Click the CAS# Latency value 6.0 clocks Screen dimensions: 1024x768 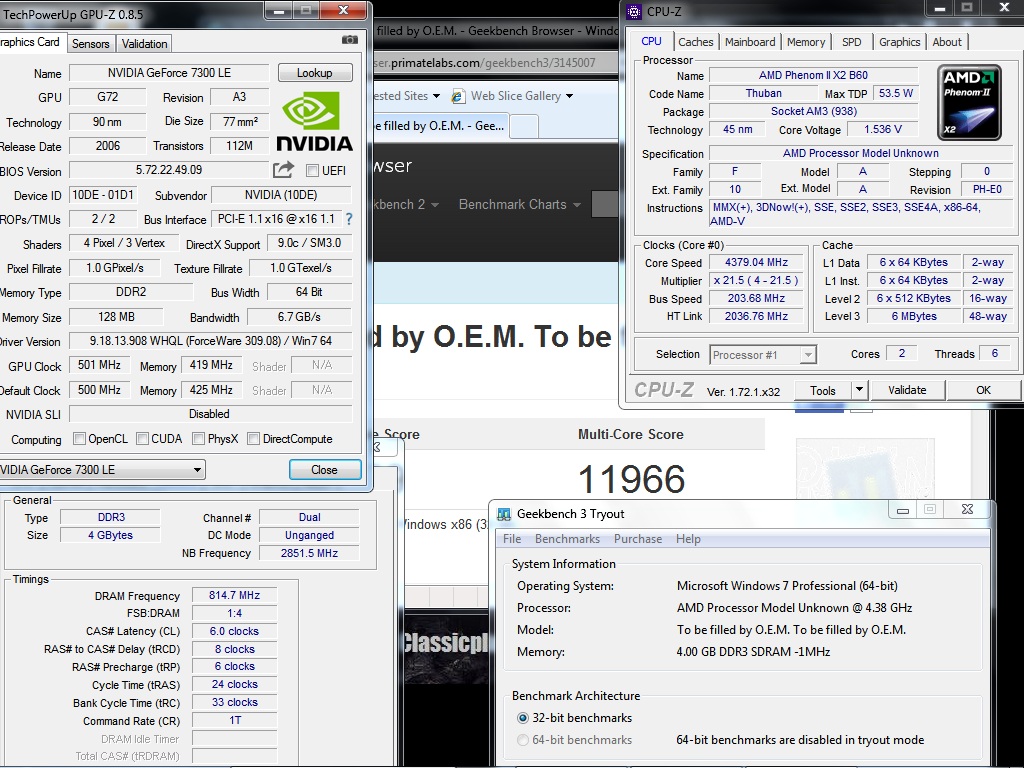[234, 631]
